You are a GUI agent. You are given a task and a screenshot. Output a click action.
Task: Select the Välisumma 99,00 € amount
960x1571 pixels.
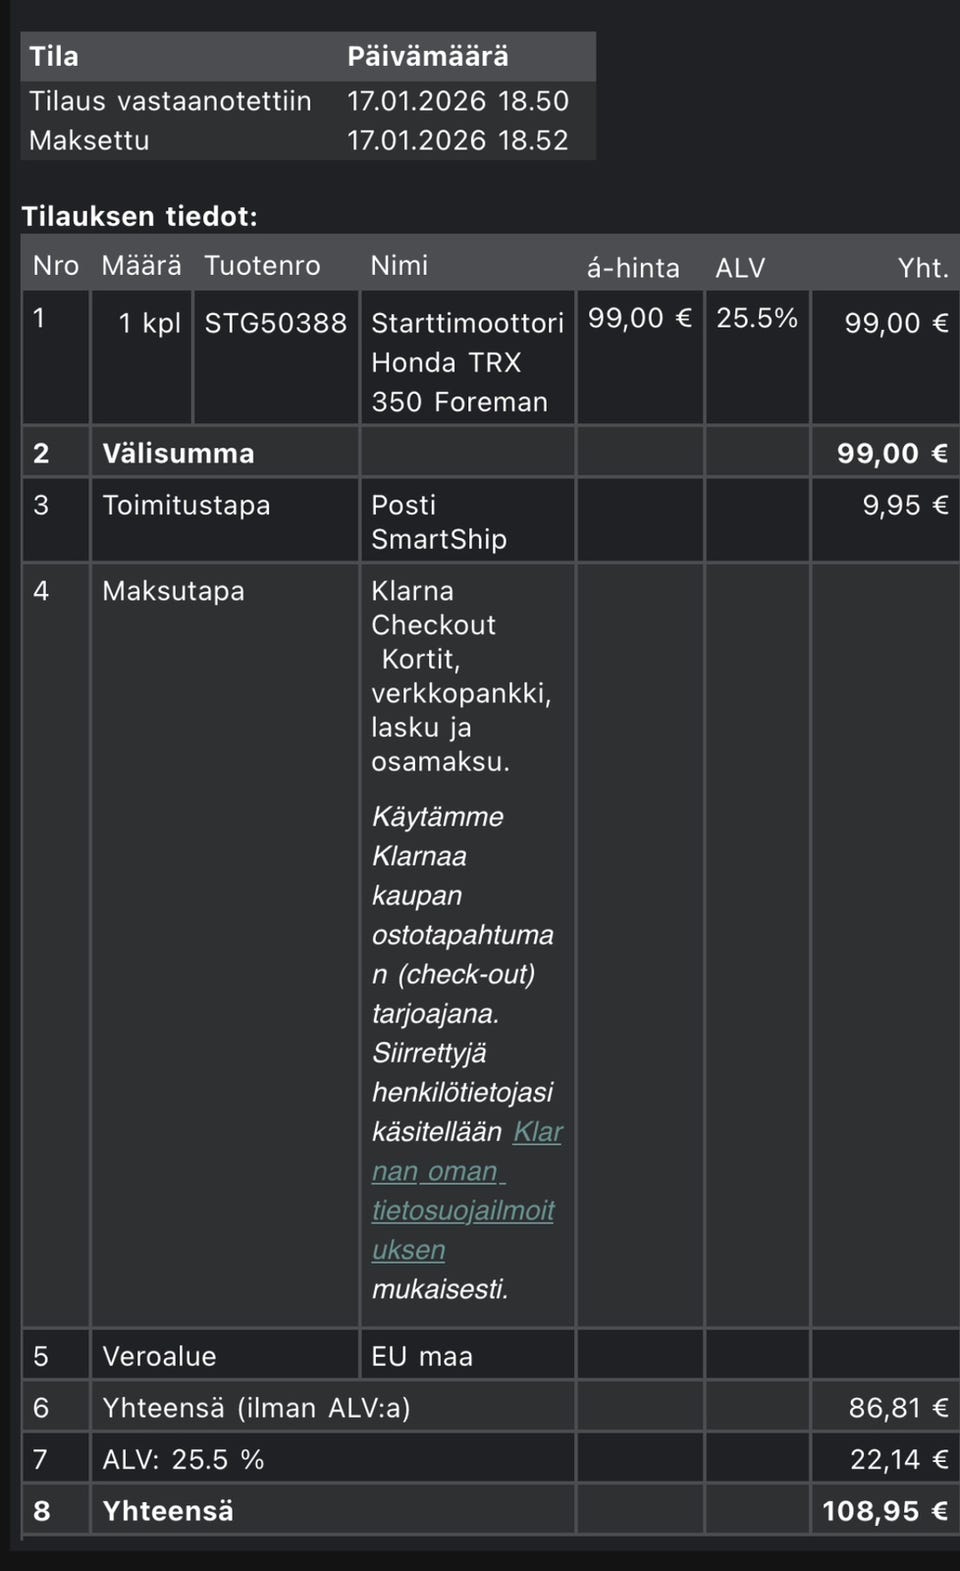[891, 453]
